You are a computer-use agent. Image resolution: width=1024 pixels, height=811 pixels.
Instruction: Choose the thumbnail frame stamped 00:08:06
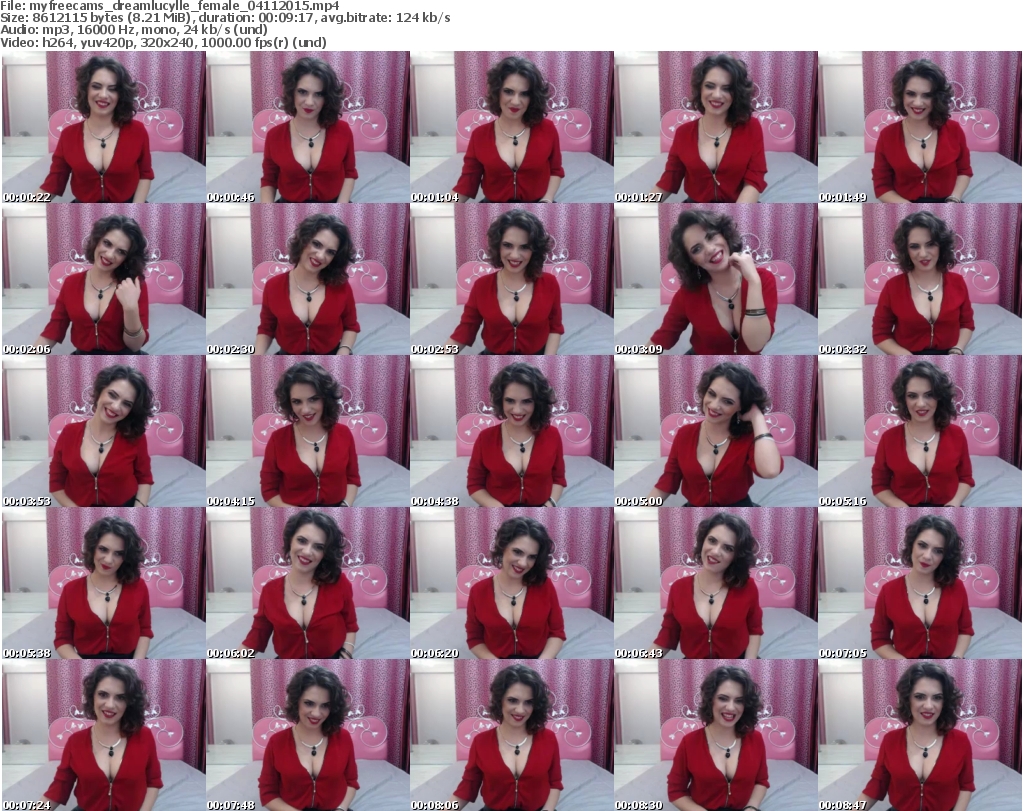point(512,735)
